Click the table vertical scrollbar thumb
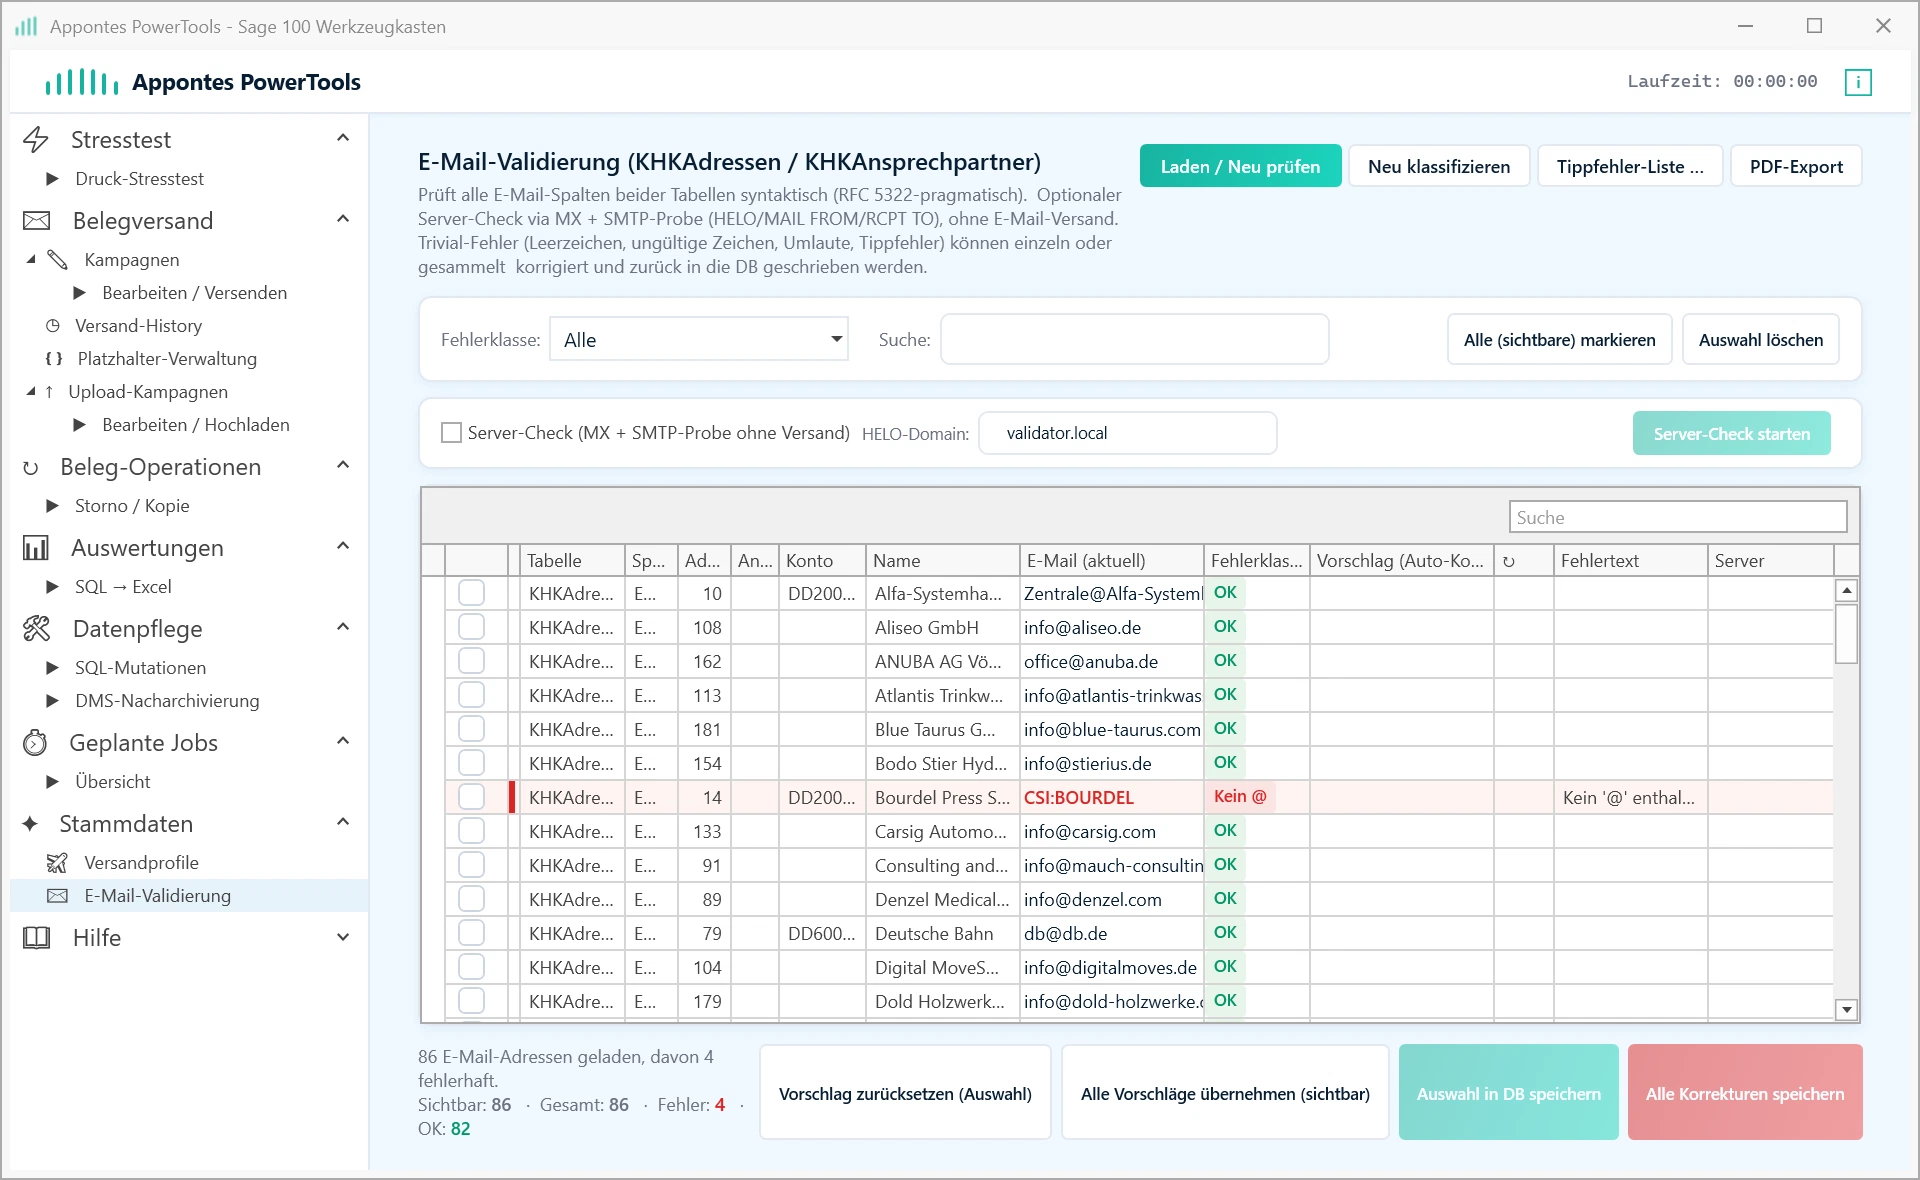Image resolution: width=1920 pixels, height=1180 pixels. 1846,633
